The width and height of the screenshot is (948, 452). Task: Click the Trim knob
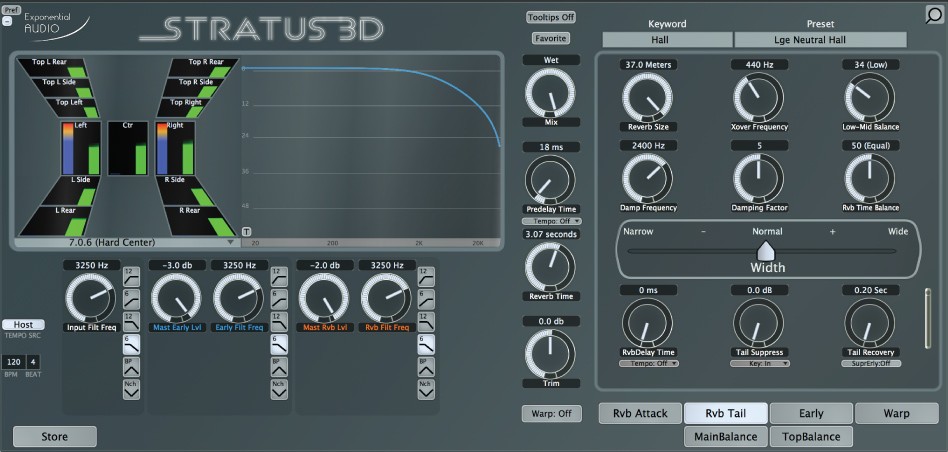tap(550, 354)
